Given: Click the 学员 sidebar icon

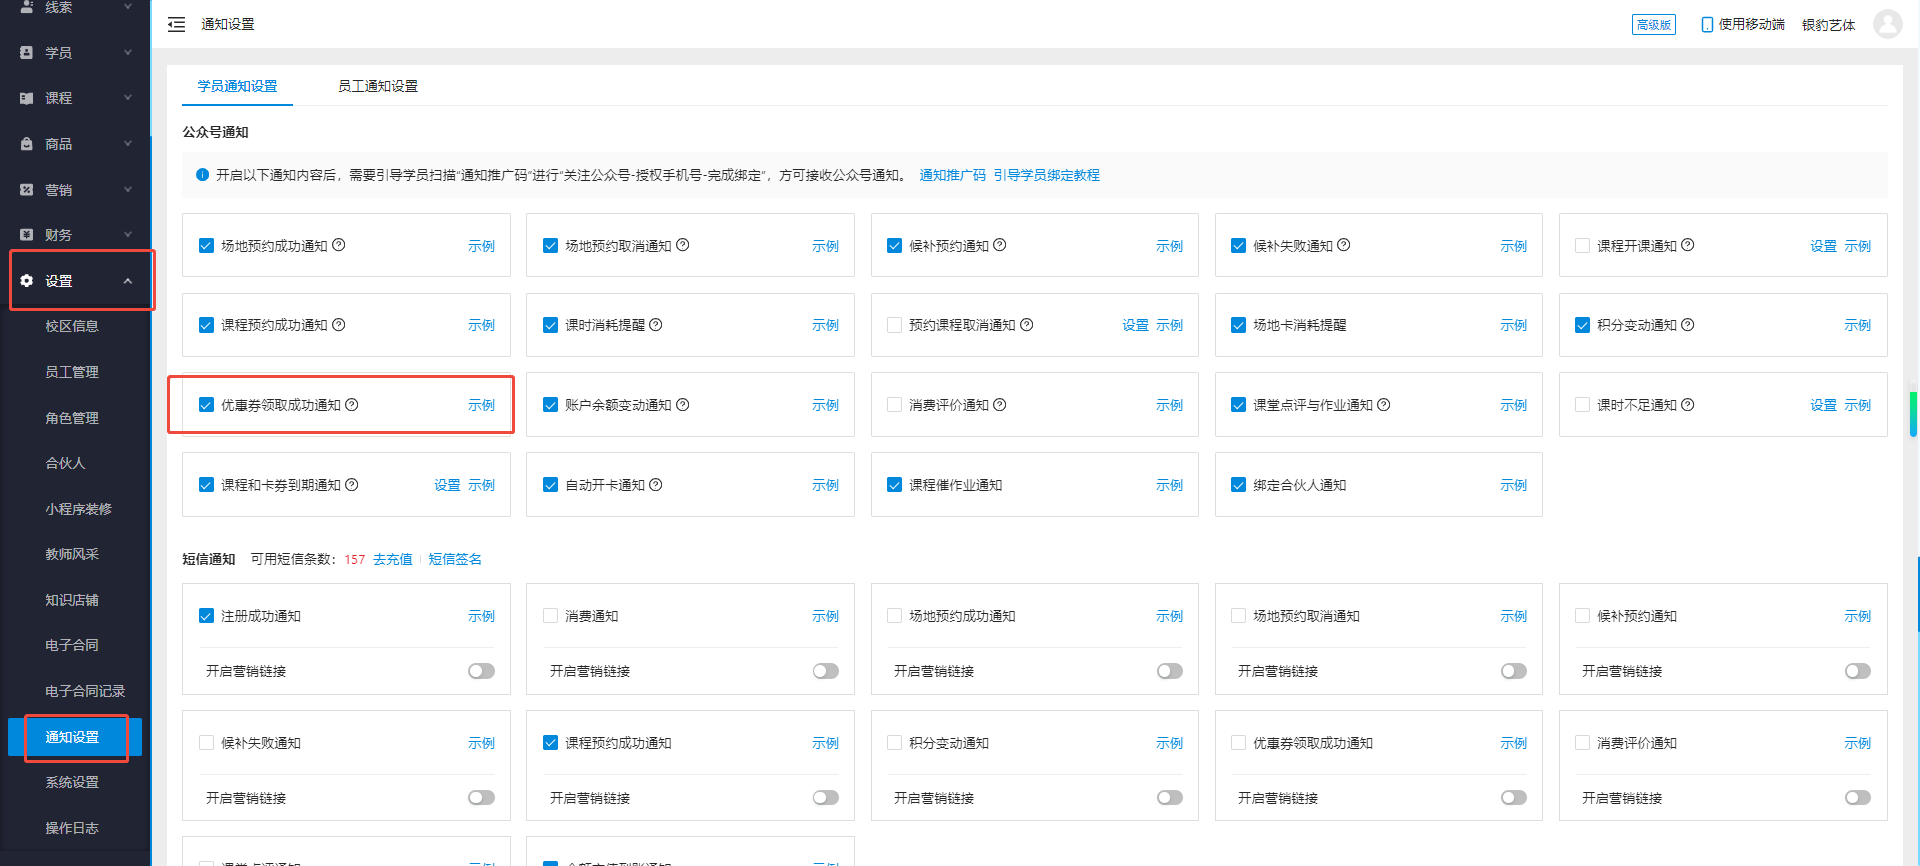Looking at the screenshot, I should tap(27, 53).
